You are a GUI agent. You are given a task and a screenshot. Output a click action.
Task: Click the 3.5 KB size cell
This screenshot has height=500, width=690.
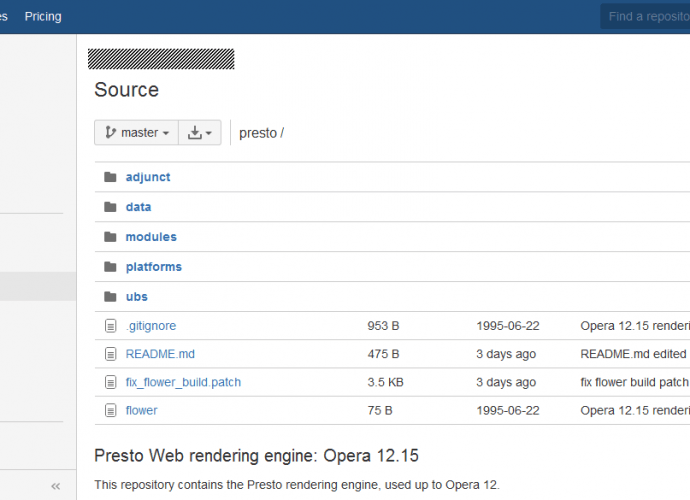point(385,382)
